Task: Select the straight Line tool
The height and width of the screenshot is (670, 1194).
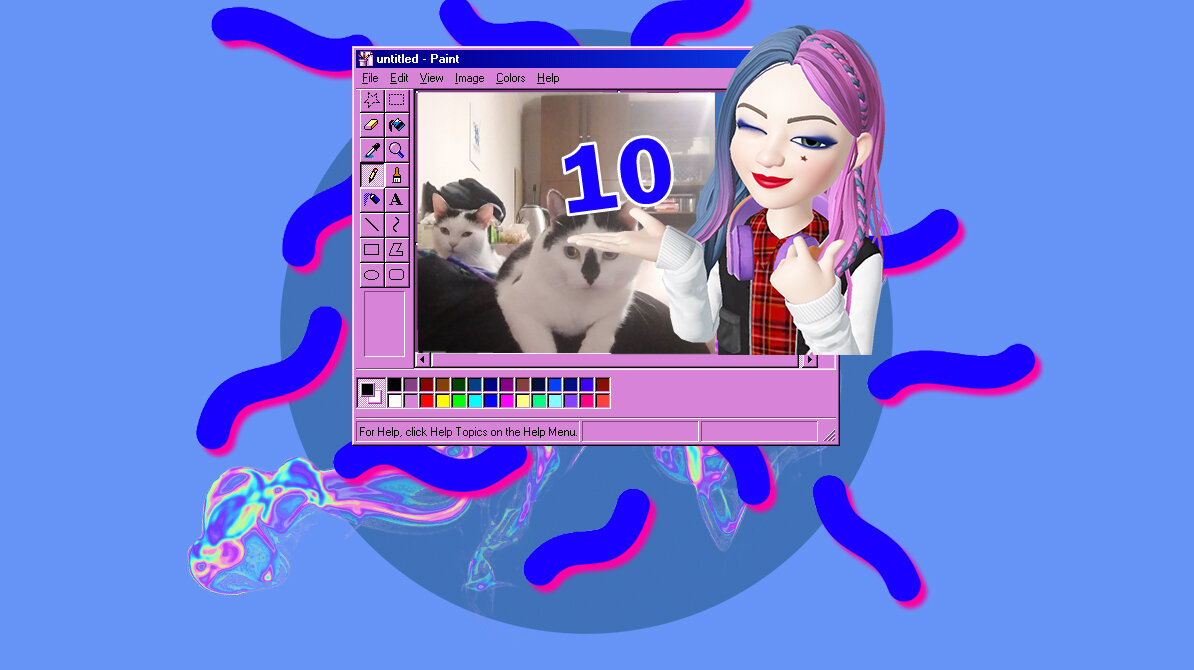Action: point(372,225)
